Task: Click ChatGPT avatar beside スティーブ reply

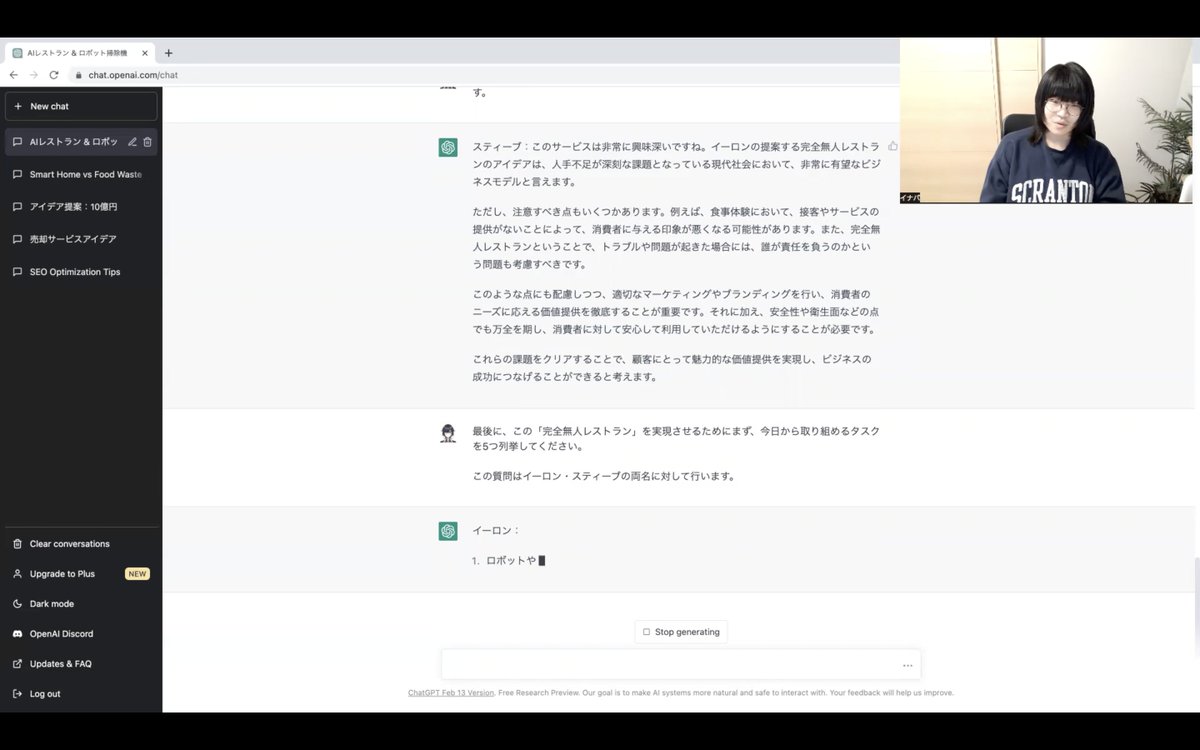Action: coord(448,148)
